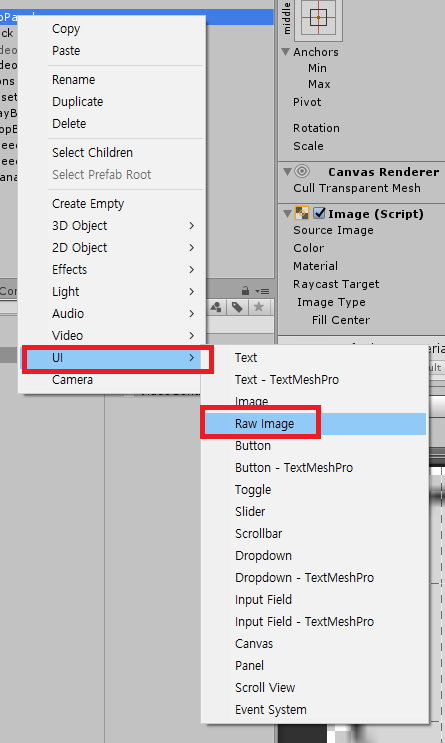445x743 pixels.
Task: Create a plain Input Field element
Action: pos(263,600)
